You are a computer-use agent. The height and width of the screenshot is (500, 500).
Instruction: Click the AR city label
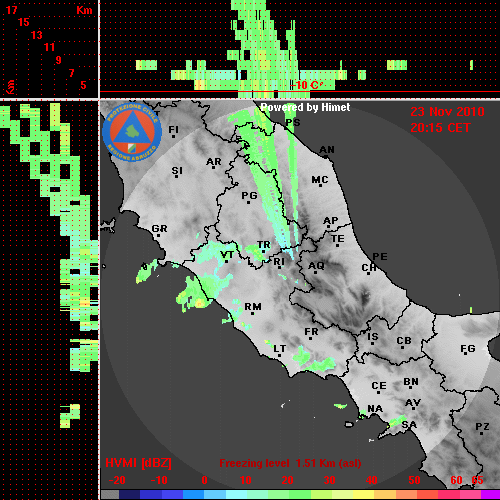214,162
